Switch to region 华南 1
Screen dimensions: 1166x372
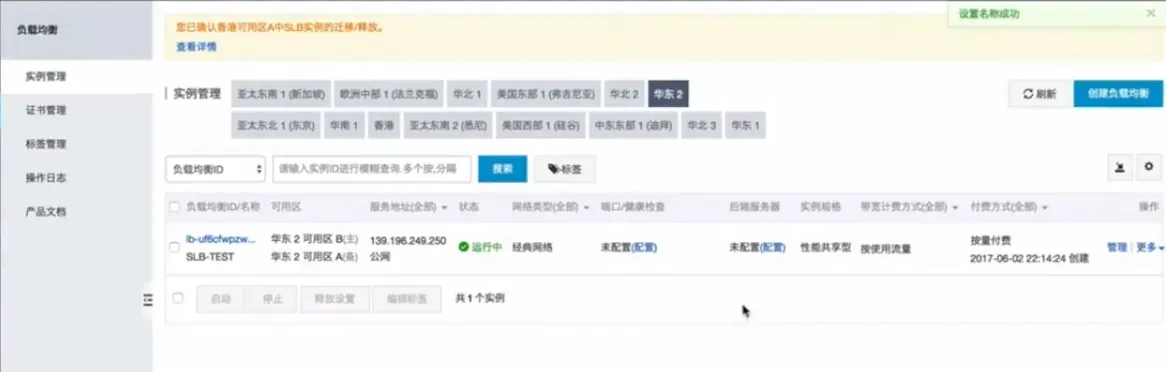point(344,126)
